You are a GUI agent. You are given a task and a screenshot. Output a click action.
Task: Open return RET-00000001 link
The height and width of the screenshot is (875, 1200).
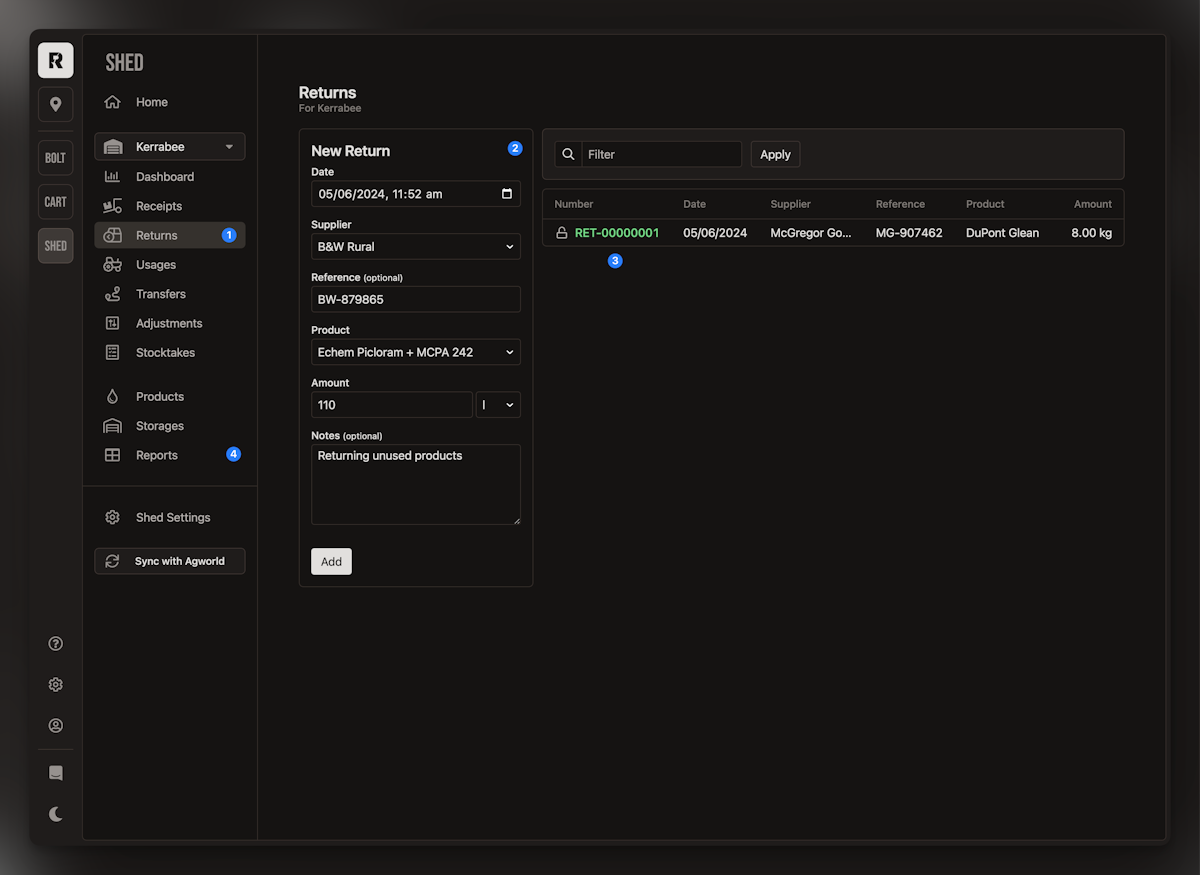tap(617, 232)
